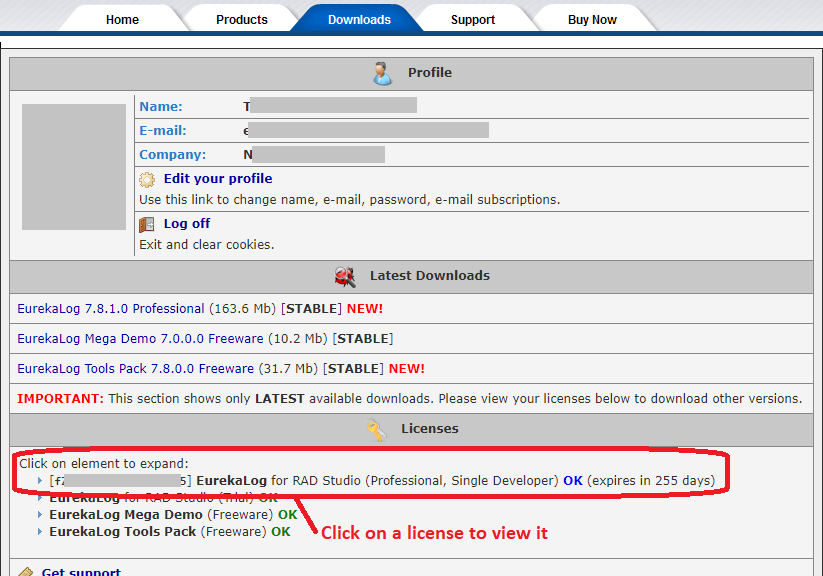The image size is (823, 576).
Task: Click the door icon beside Log off
Action: [147, 225]
